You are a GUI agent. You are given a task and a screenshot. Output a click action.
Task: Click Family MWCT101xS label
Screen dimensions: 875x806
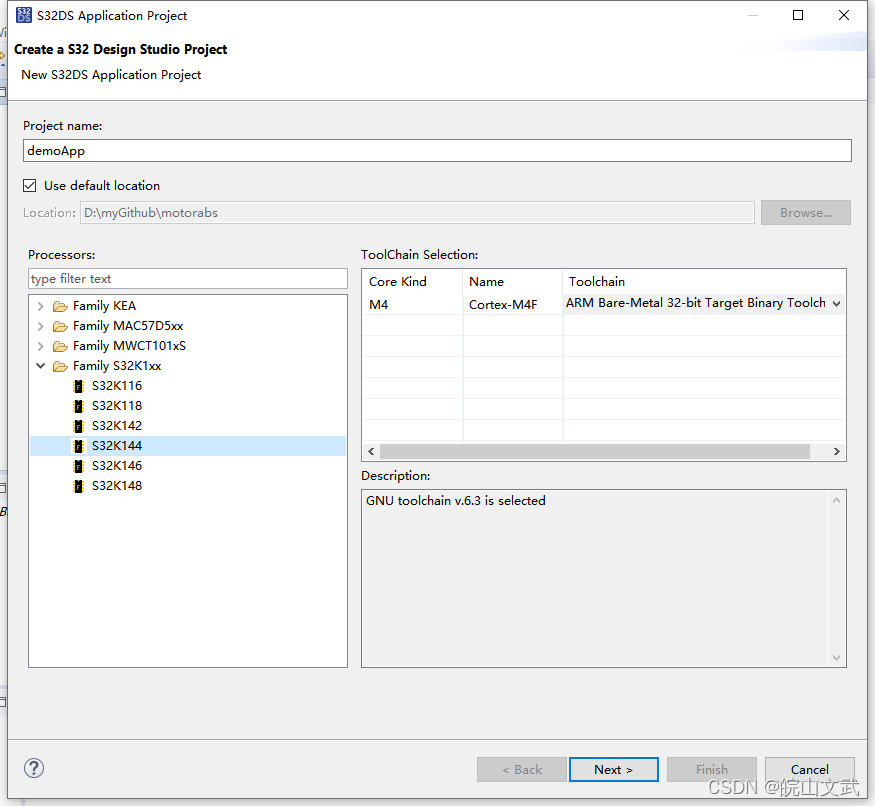coord(129,346)
